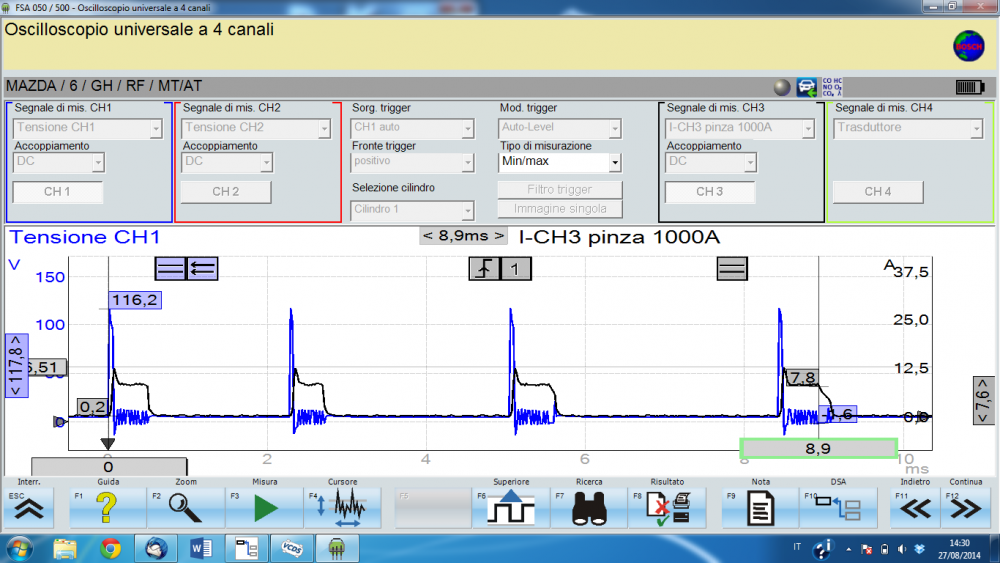Open the F9 Nota document icon
Screen dimensions: 1000x563
pos(760,508)
